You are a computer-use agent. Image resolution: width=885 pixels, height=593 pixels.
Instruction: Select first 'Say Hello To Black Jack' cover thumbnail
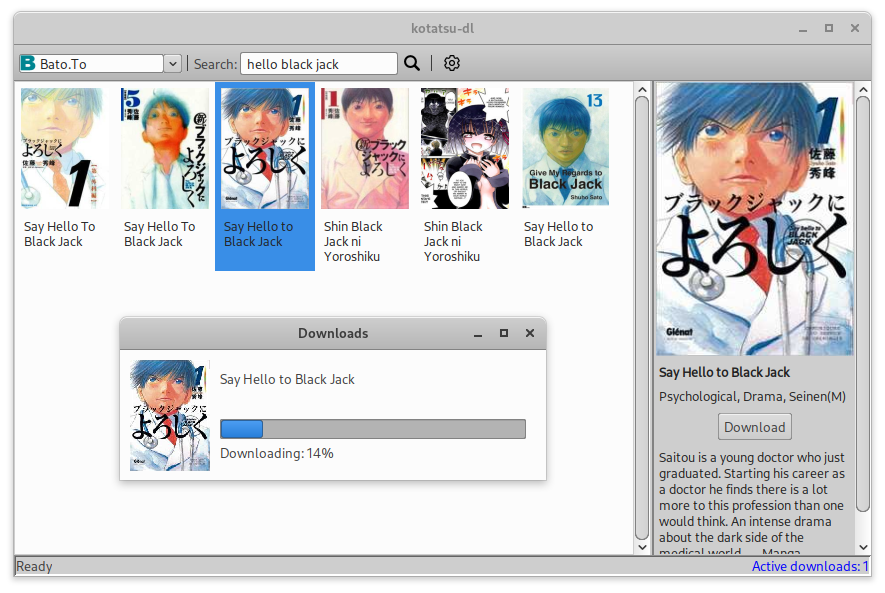pyautogui.click(x=65, y=148)
